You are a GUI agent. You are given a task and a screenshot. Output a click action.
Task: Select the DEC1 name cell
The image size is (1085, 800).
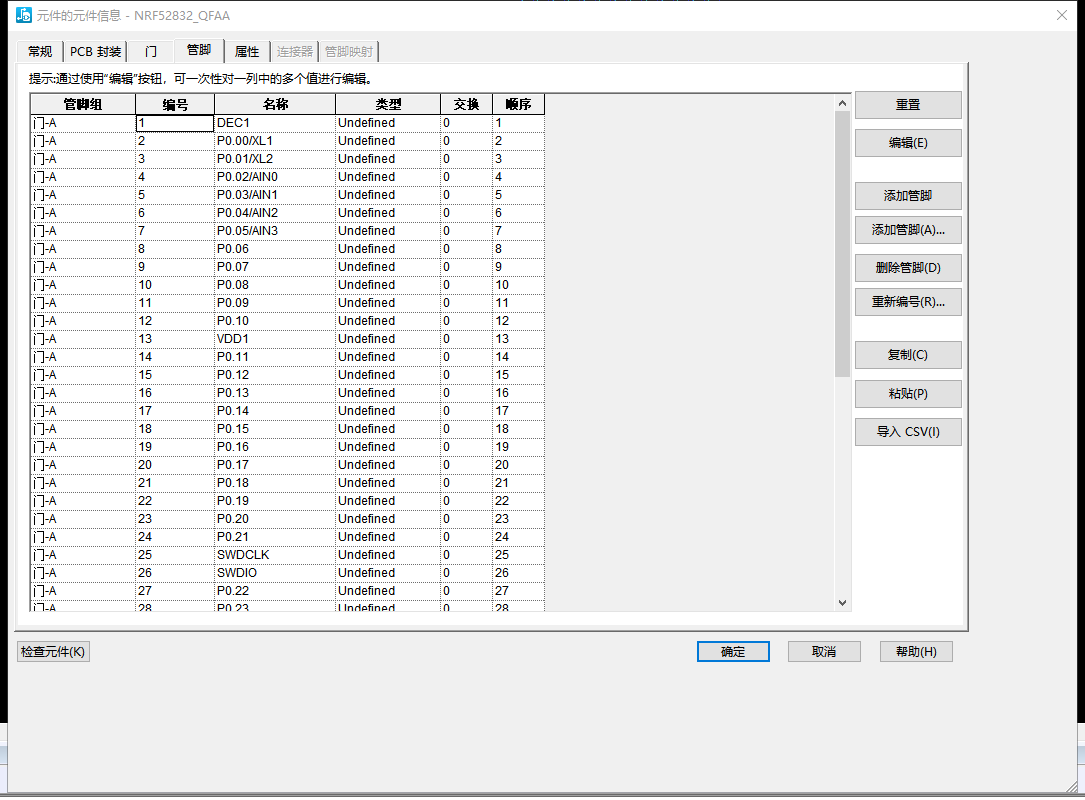click(275, 123)
